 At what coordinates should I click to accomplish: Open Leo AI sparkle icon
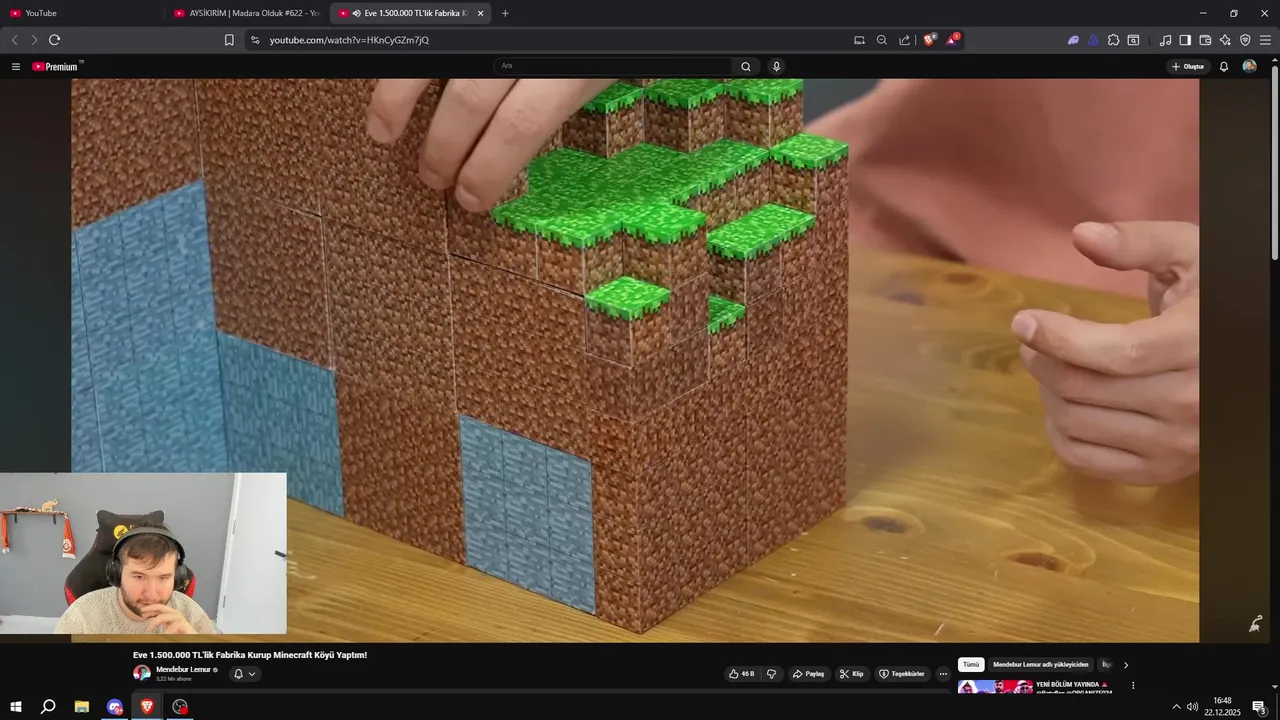(1225, 40)
